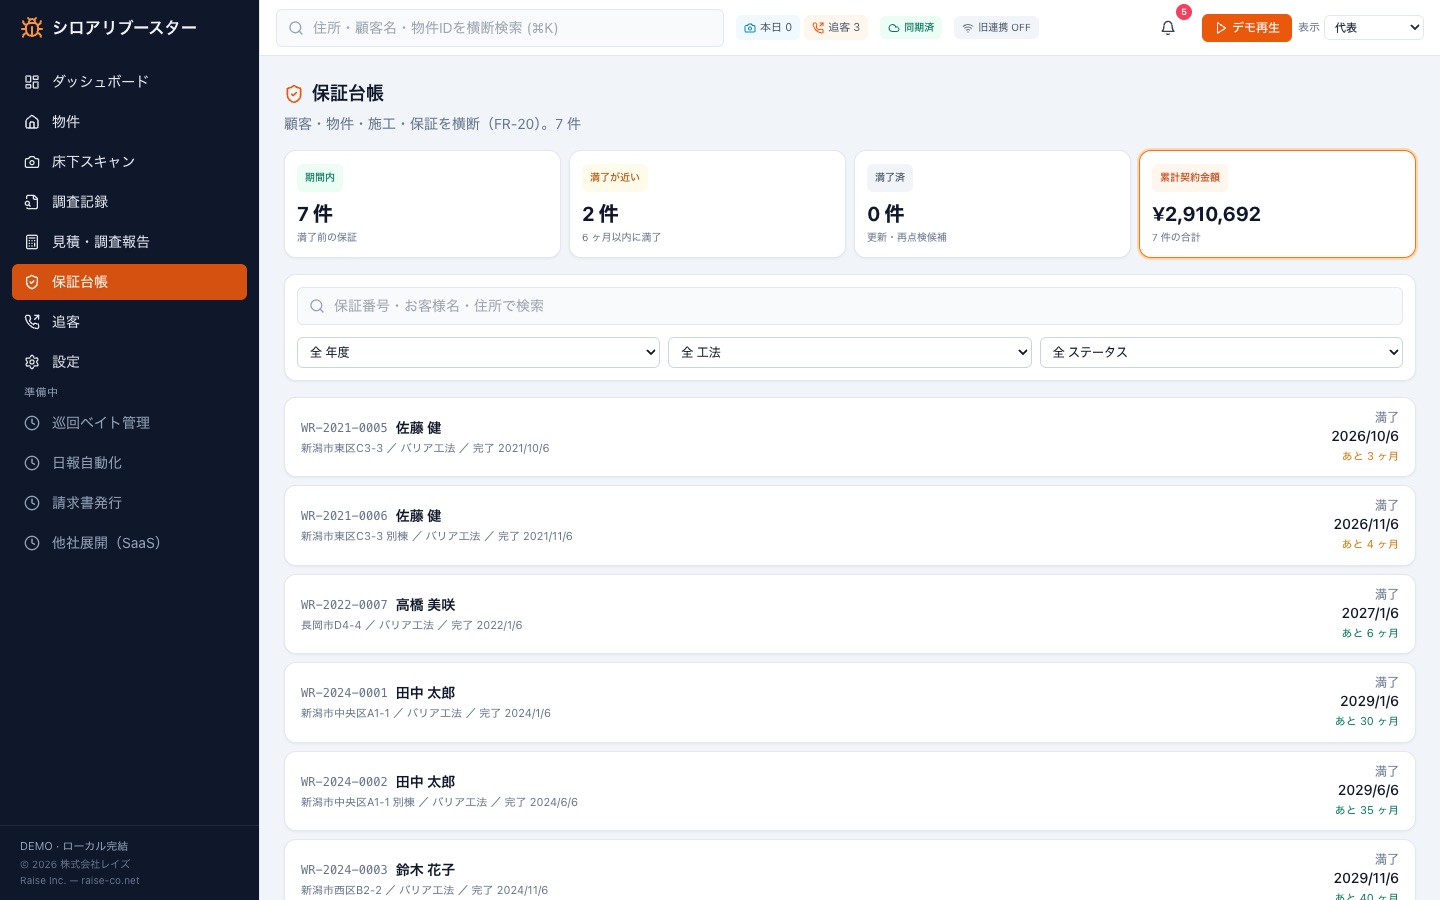Click the 同期済 status chip
This screenshot has width=1440, height=900.
tap(911, 28)
